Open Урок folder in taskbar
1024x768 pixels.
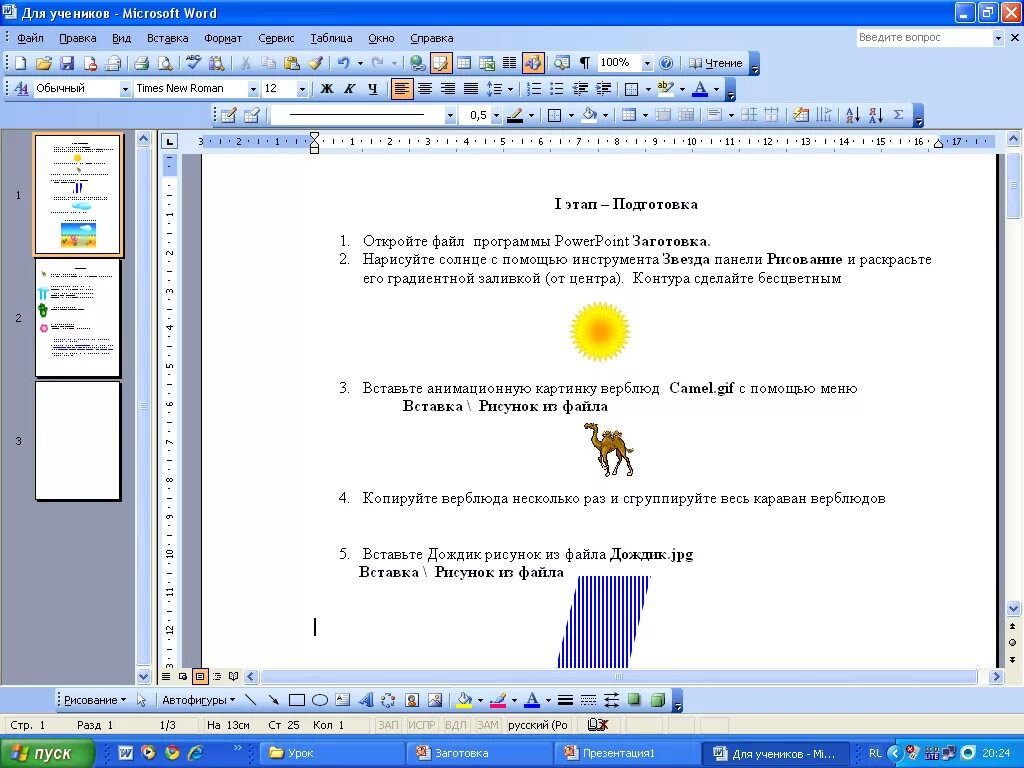pyautogui.click(x=332, y=753)
